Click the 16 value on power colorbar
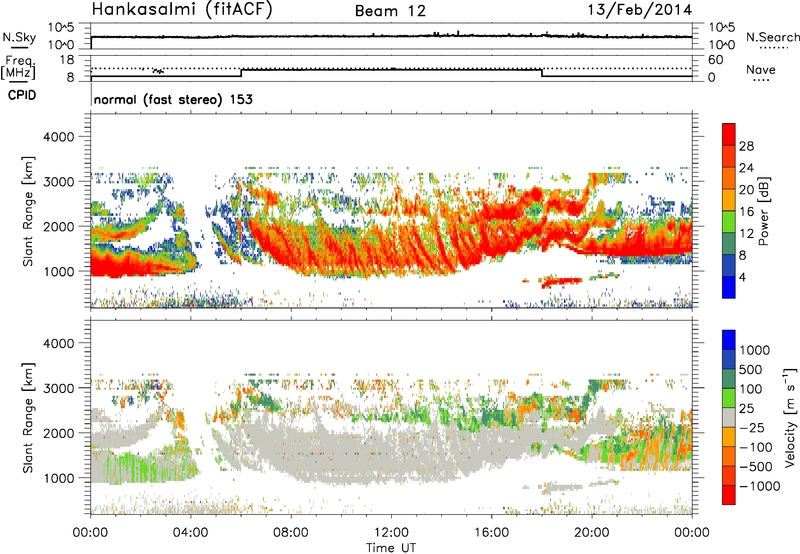This screenshot has width=800, height=554. tap(746, 212)
